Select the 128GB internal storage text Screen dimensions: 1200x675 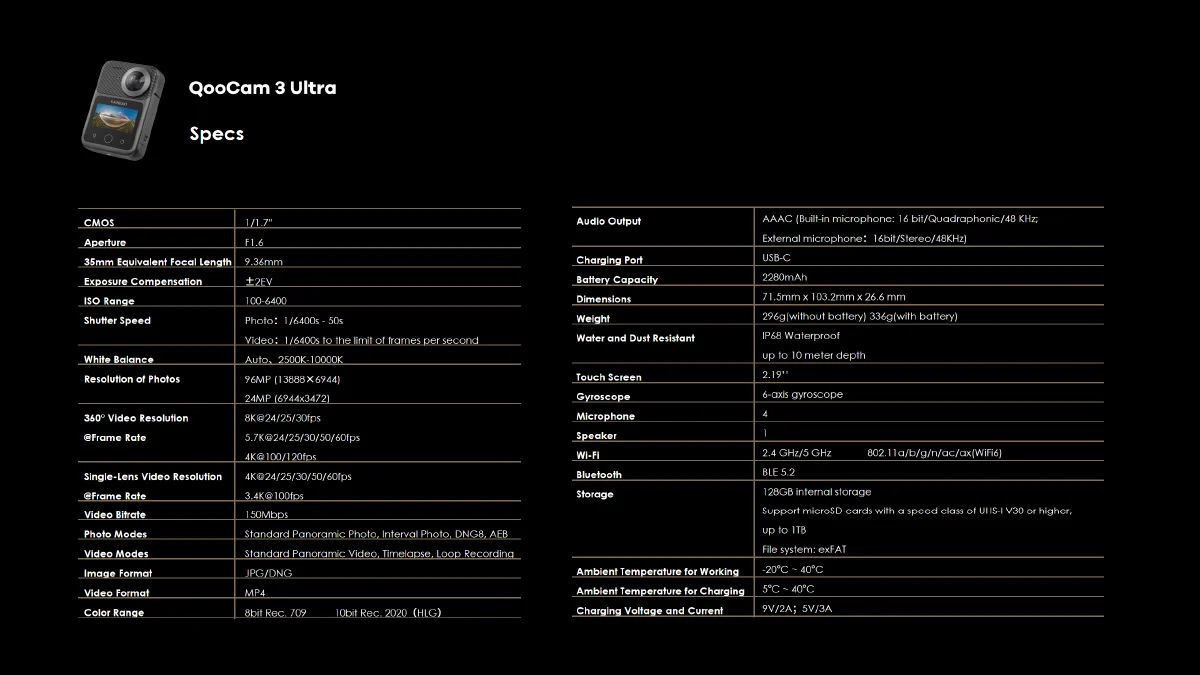[816, 492]
